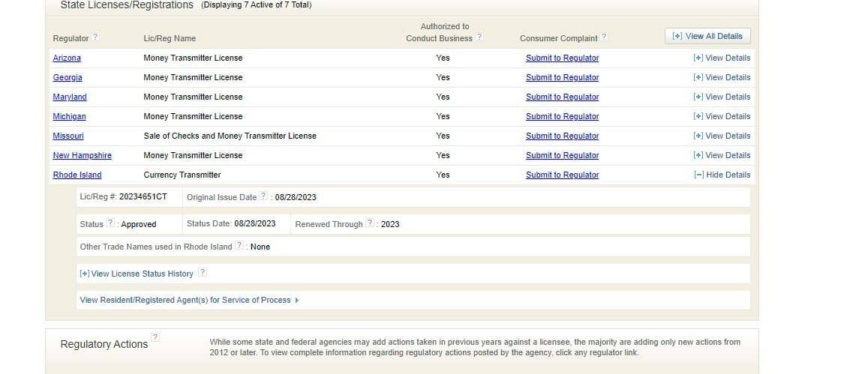This screenshot has width=850, height=374.
Task: Expand View License Status History
Action: (x=136, y=274)
